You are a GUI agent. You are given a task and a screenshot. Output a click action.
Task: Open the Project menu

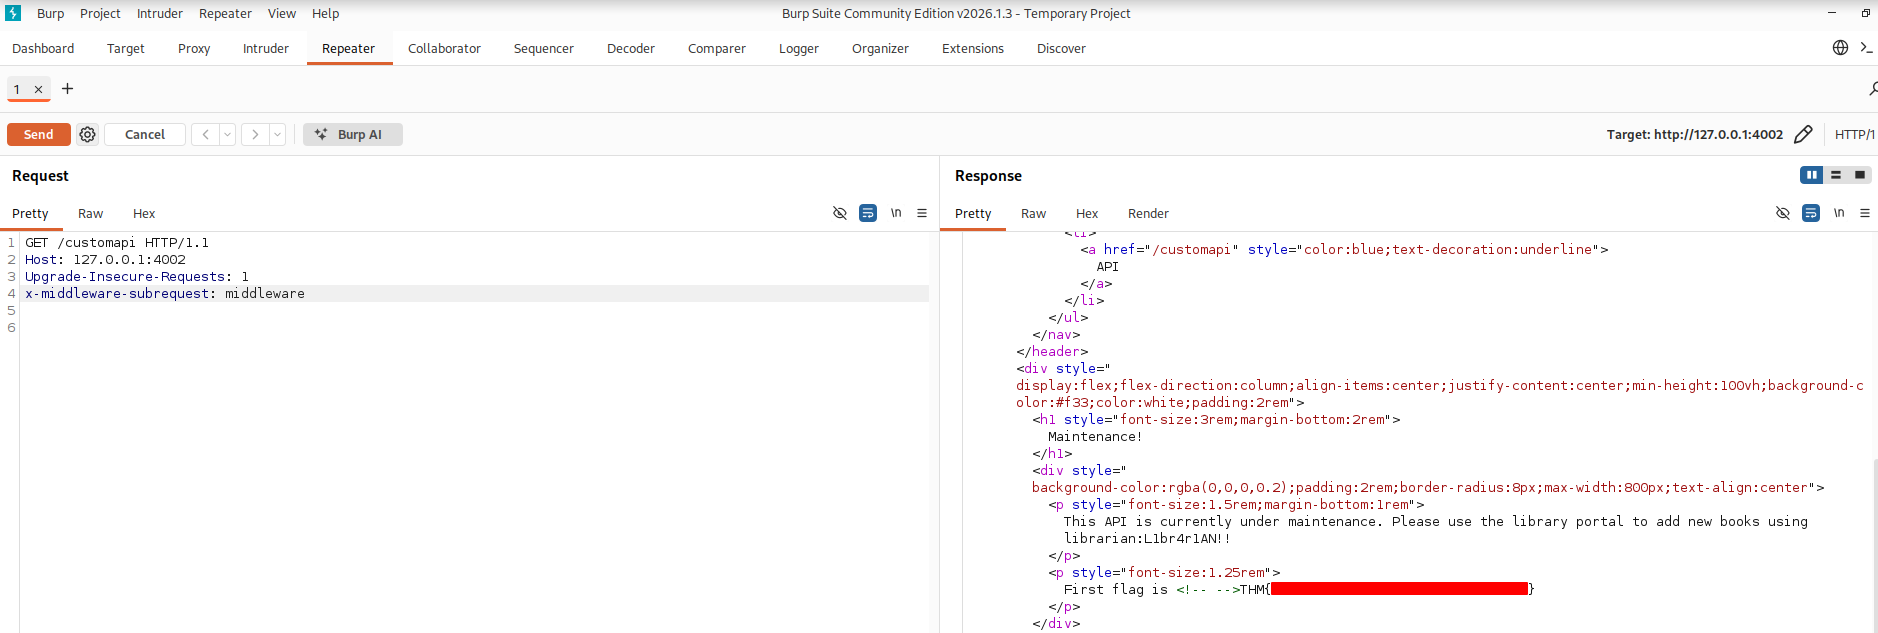pyautogui.click(x=100, y=13)
